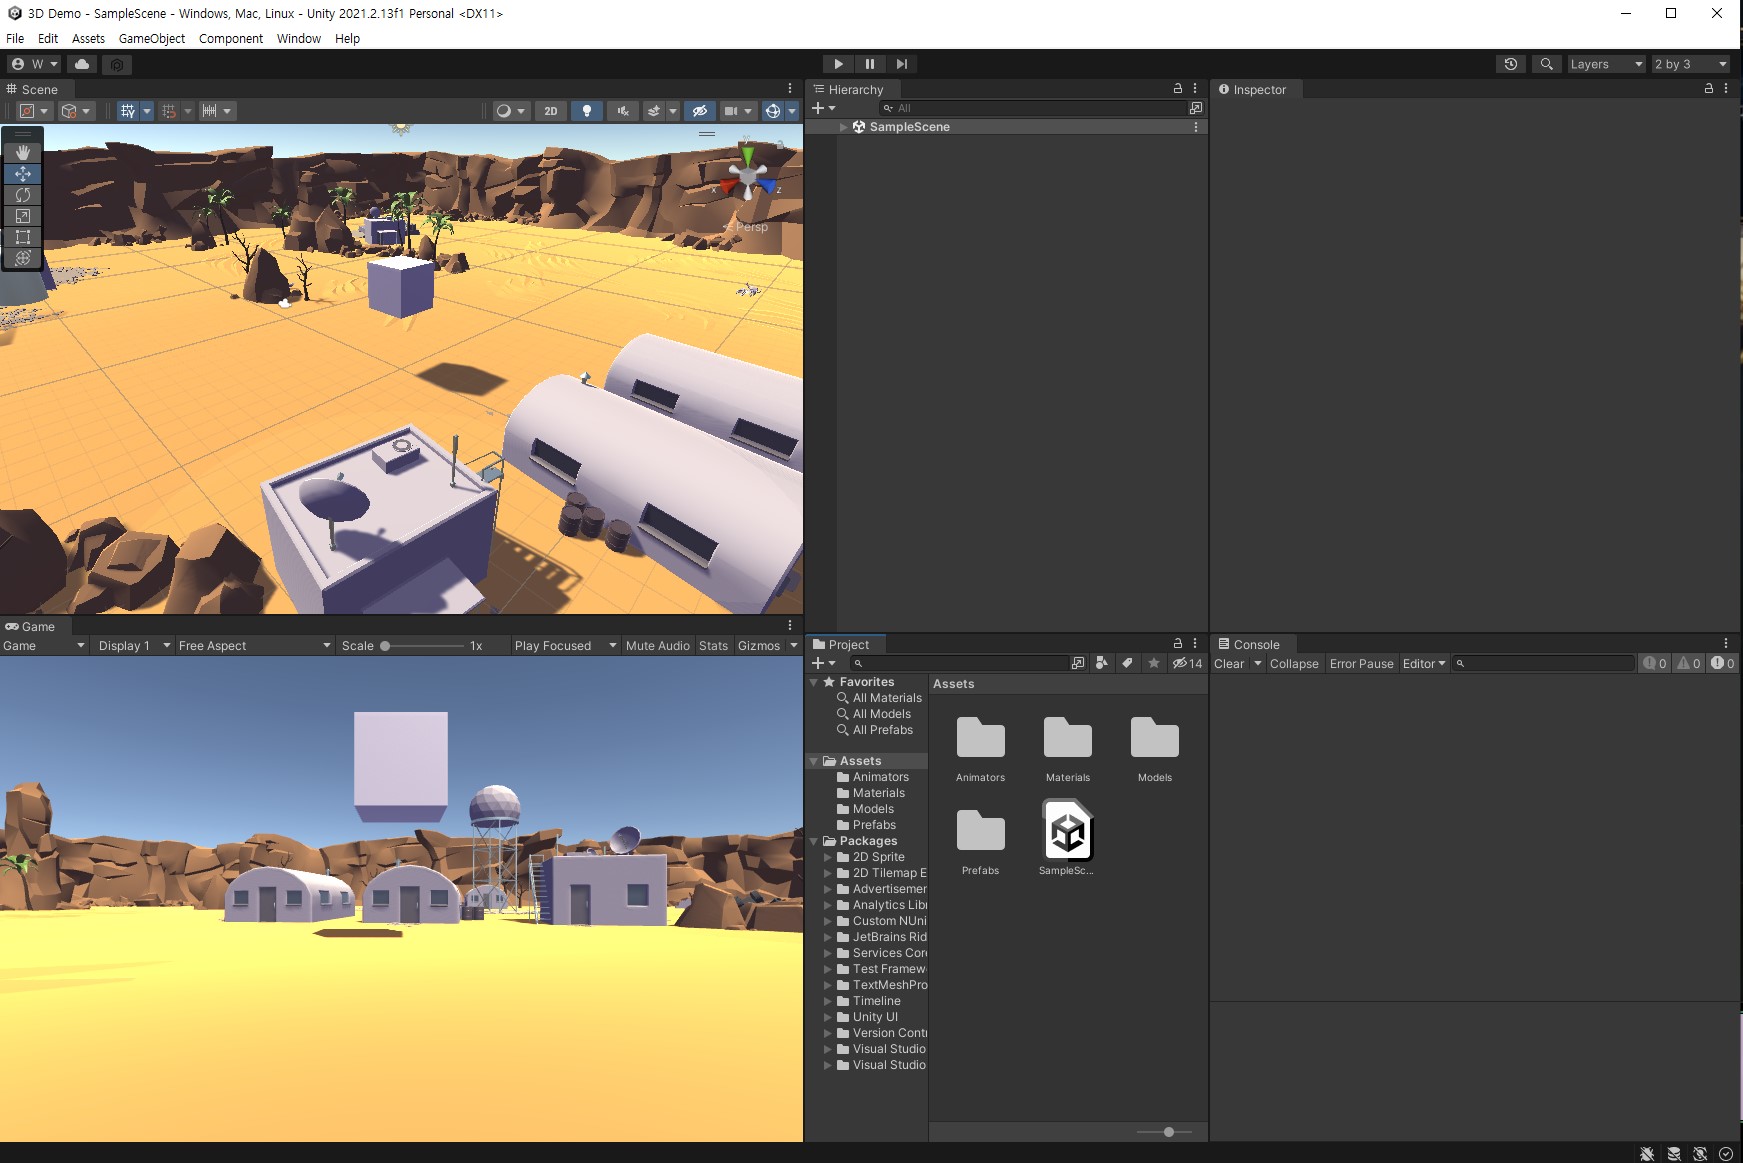
Task: Click the debug mode bug icon
Action: coord(1647,1153)
